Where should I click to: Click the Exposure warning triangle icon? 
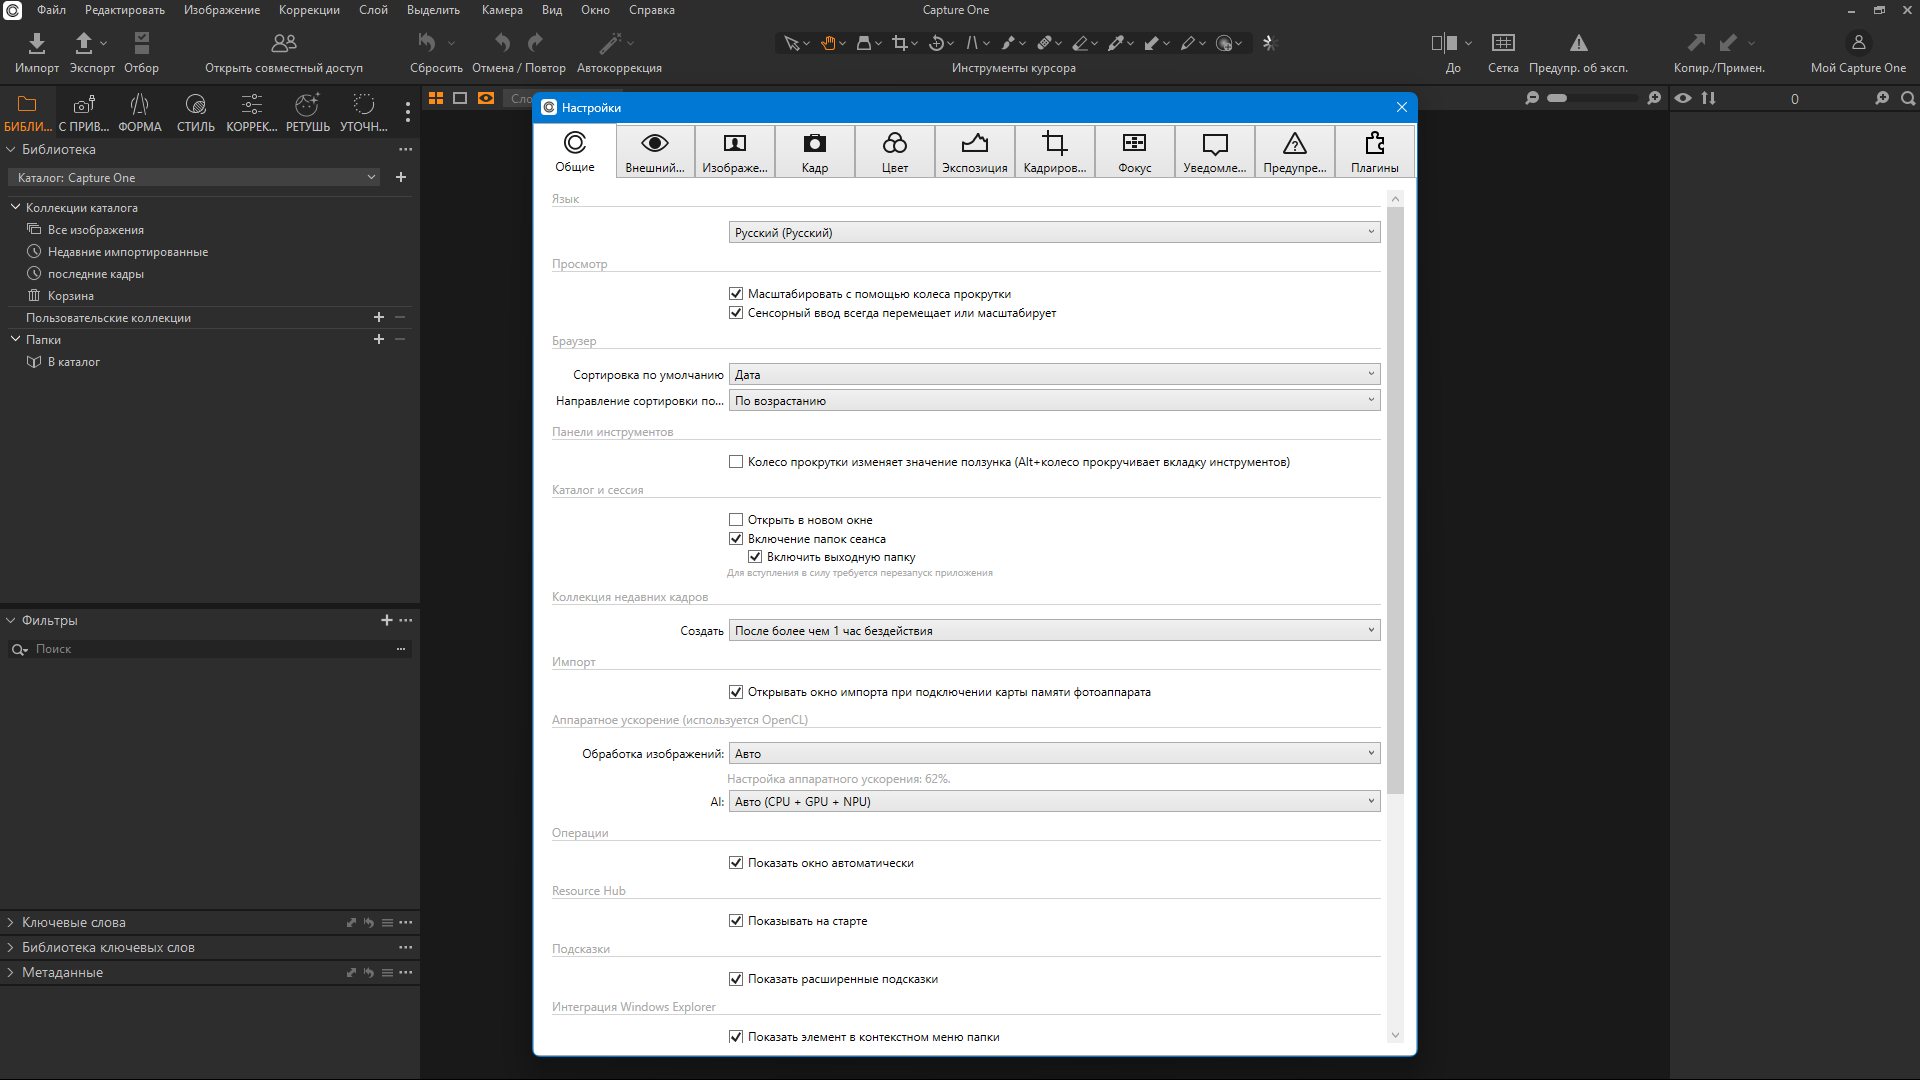(x=1578, y=43)
